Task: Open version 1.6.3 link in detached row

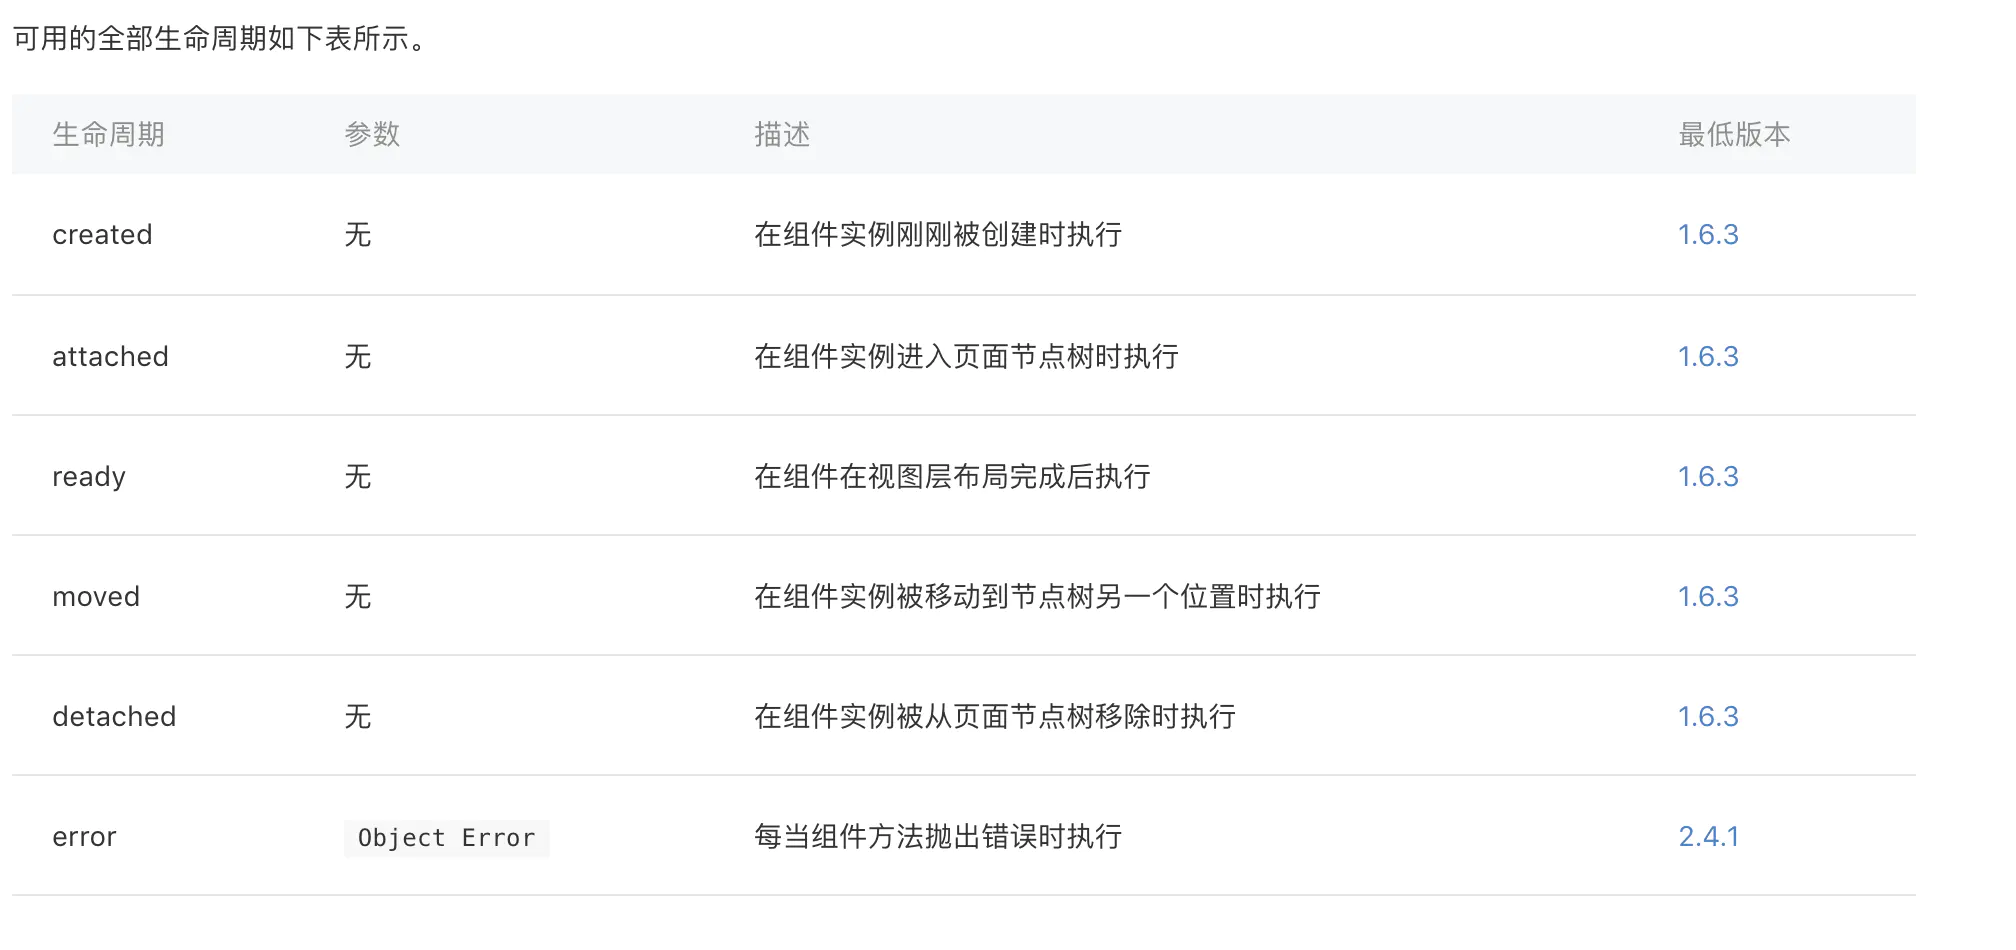Action: (1707, 717)
